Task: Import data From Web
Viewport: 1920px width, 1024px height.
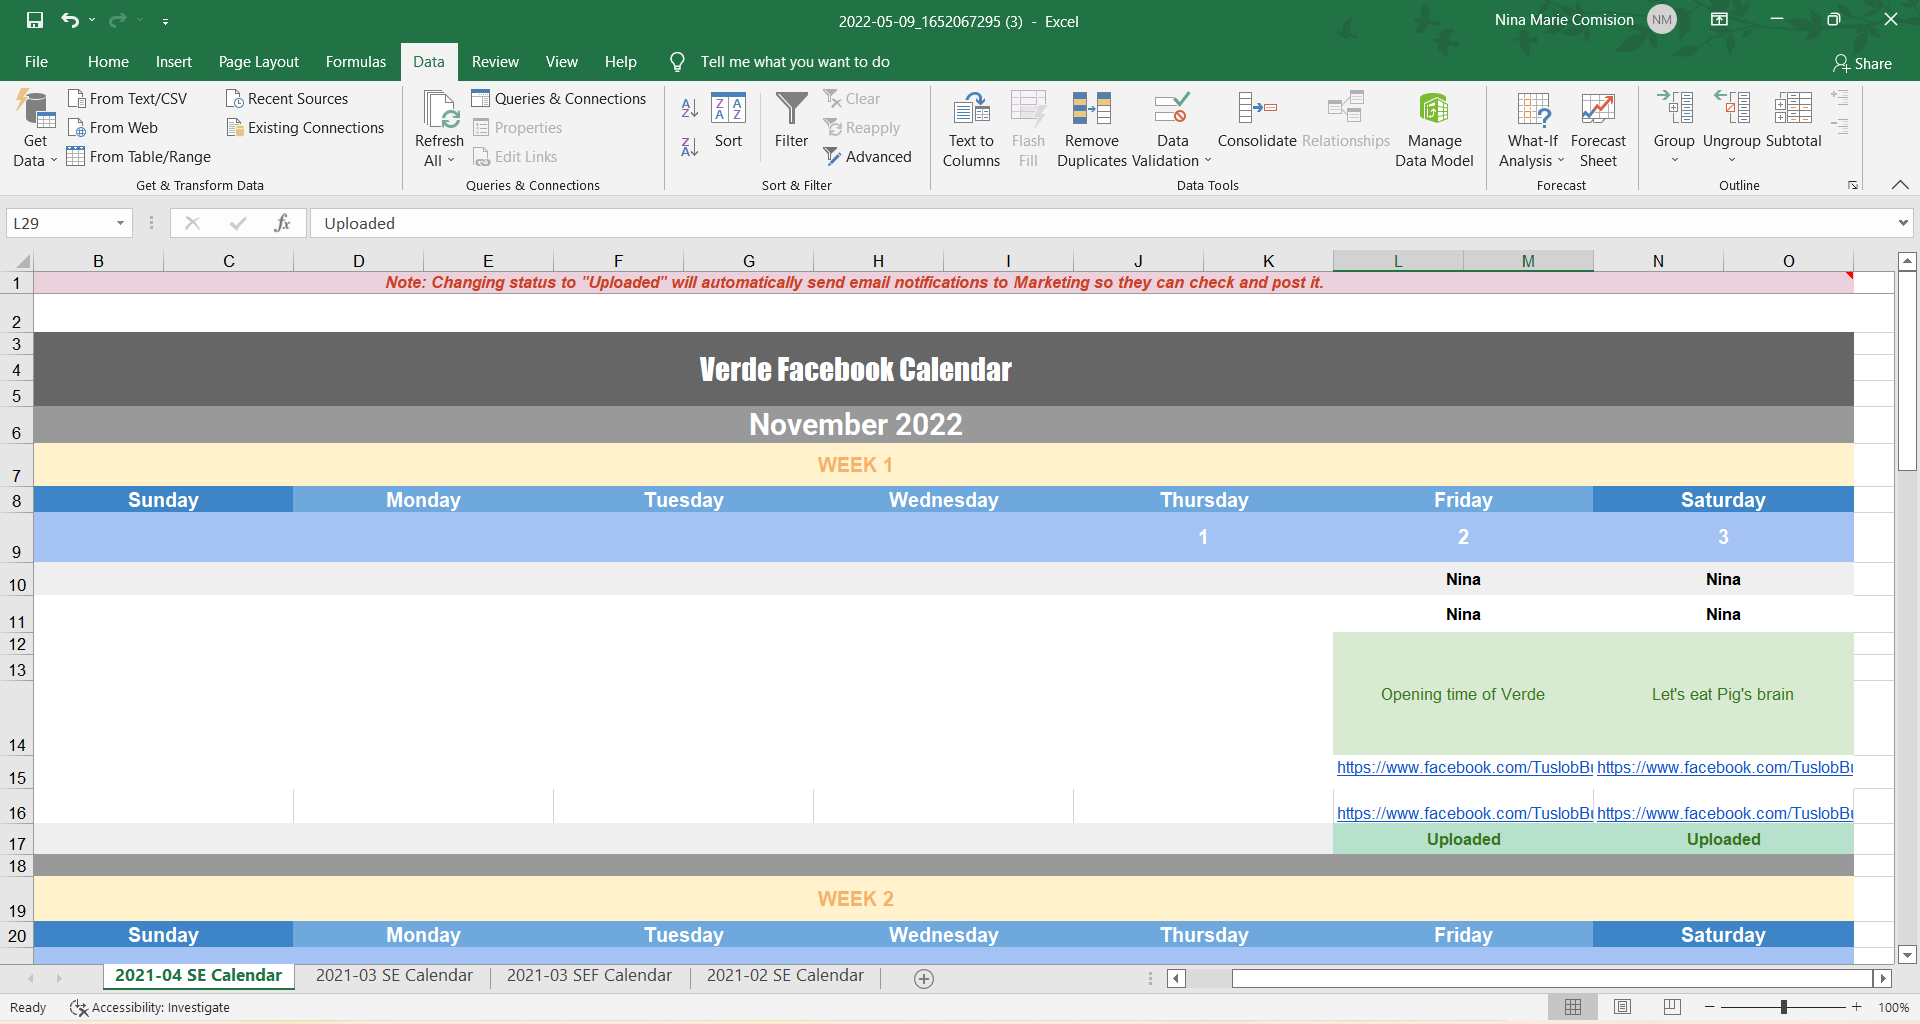Action: (x=113, y=127)
